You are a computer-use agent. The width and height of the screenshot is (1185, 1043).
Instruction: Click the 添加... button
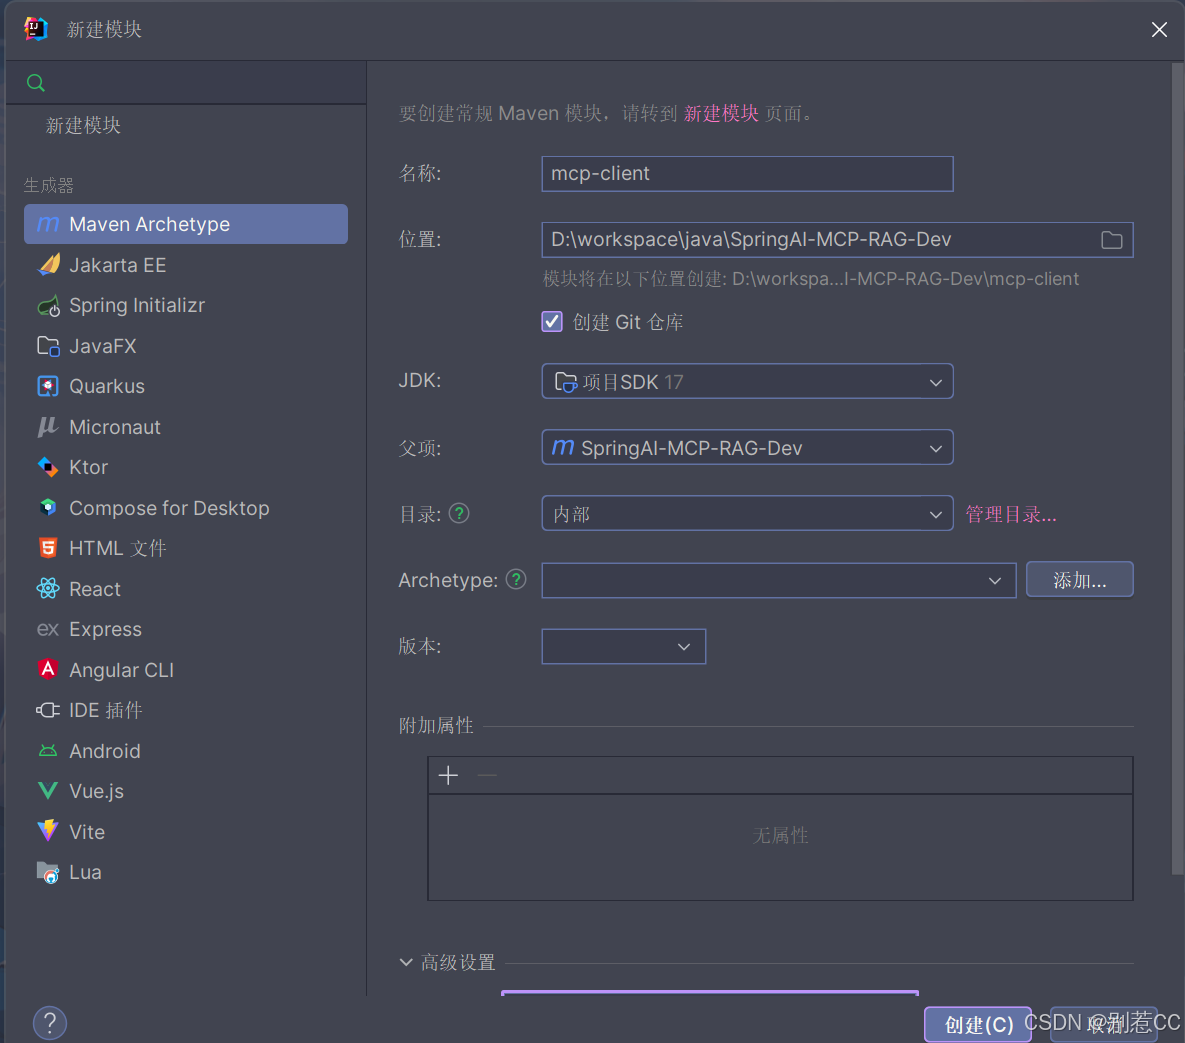tap(1080, 580)
